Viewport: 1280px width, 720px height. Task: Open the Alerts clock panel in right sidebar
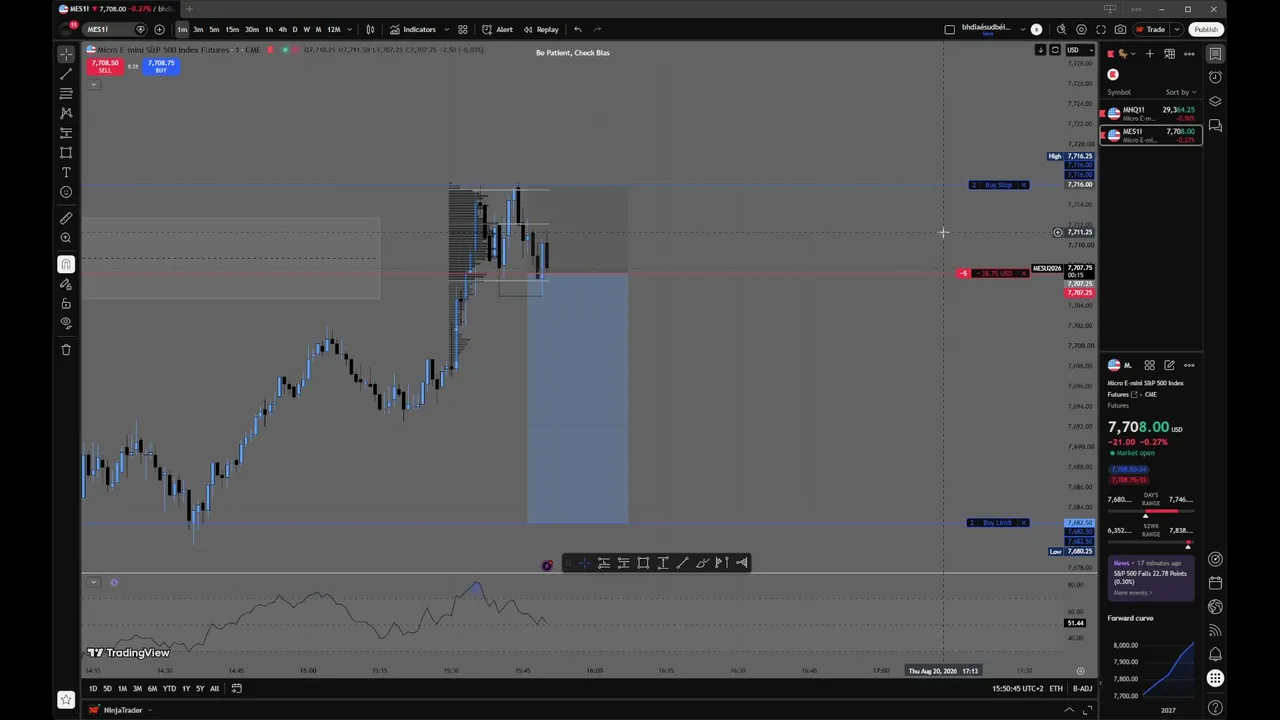pos(1215,77)
